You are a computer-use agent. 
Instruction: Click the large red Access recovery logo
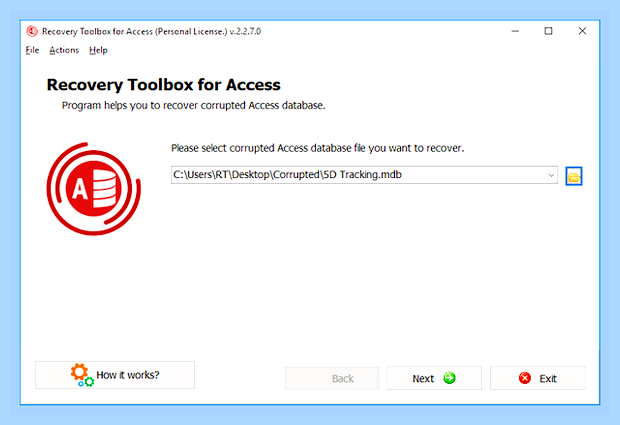[x=93, y=189]
